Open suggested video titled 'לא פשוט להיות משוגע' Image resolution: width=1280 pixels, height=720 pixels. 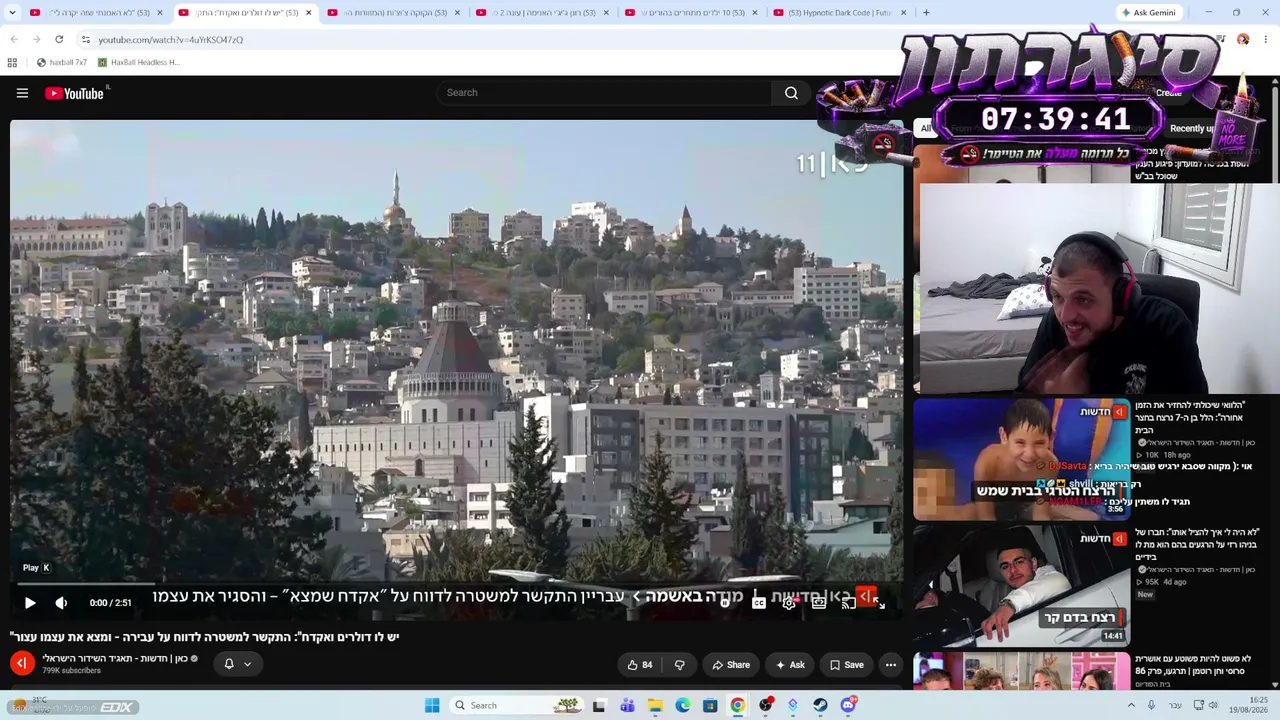[1193, 665]
